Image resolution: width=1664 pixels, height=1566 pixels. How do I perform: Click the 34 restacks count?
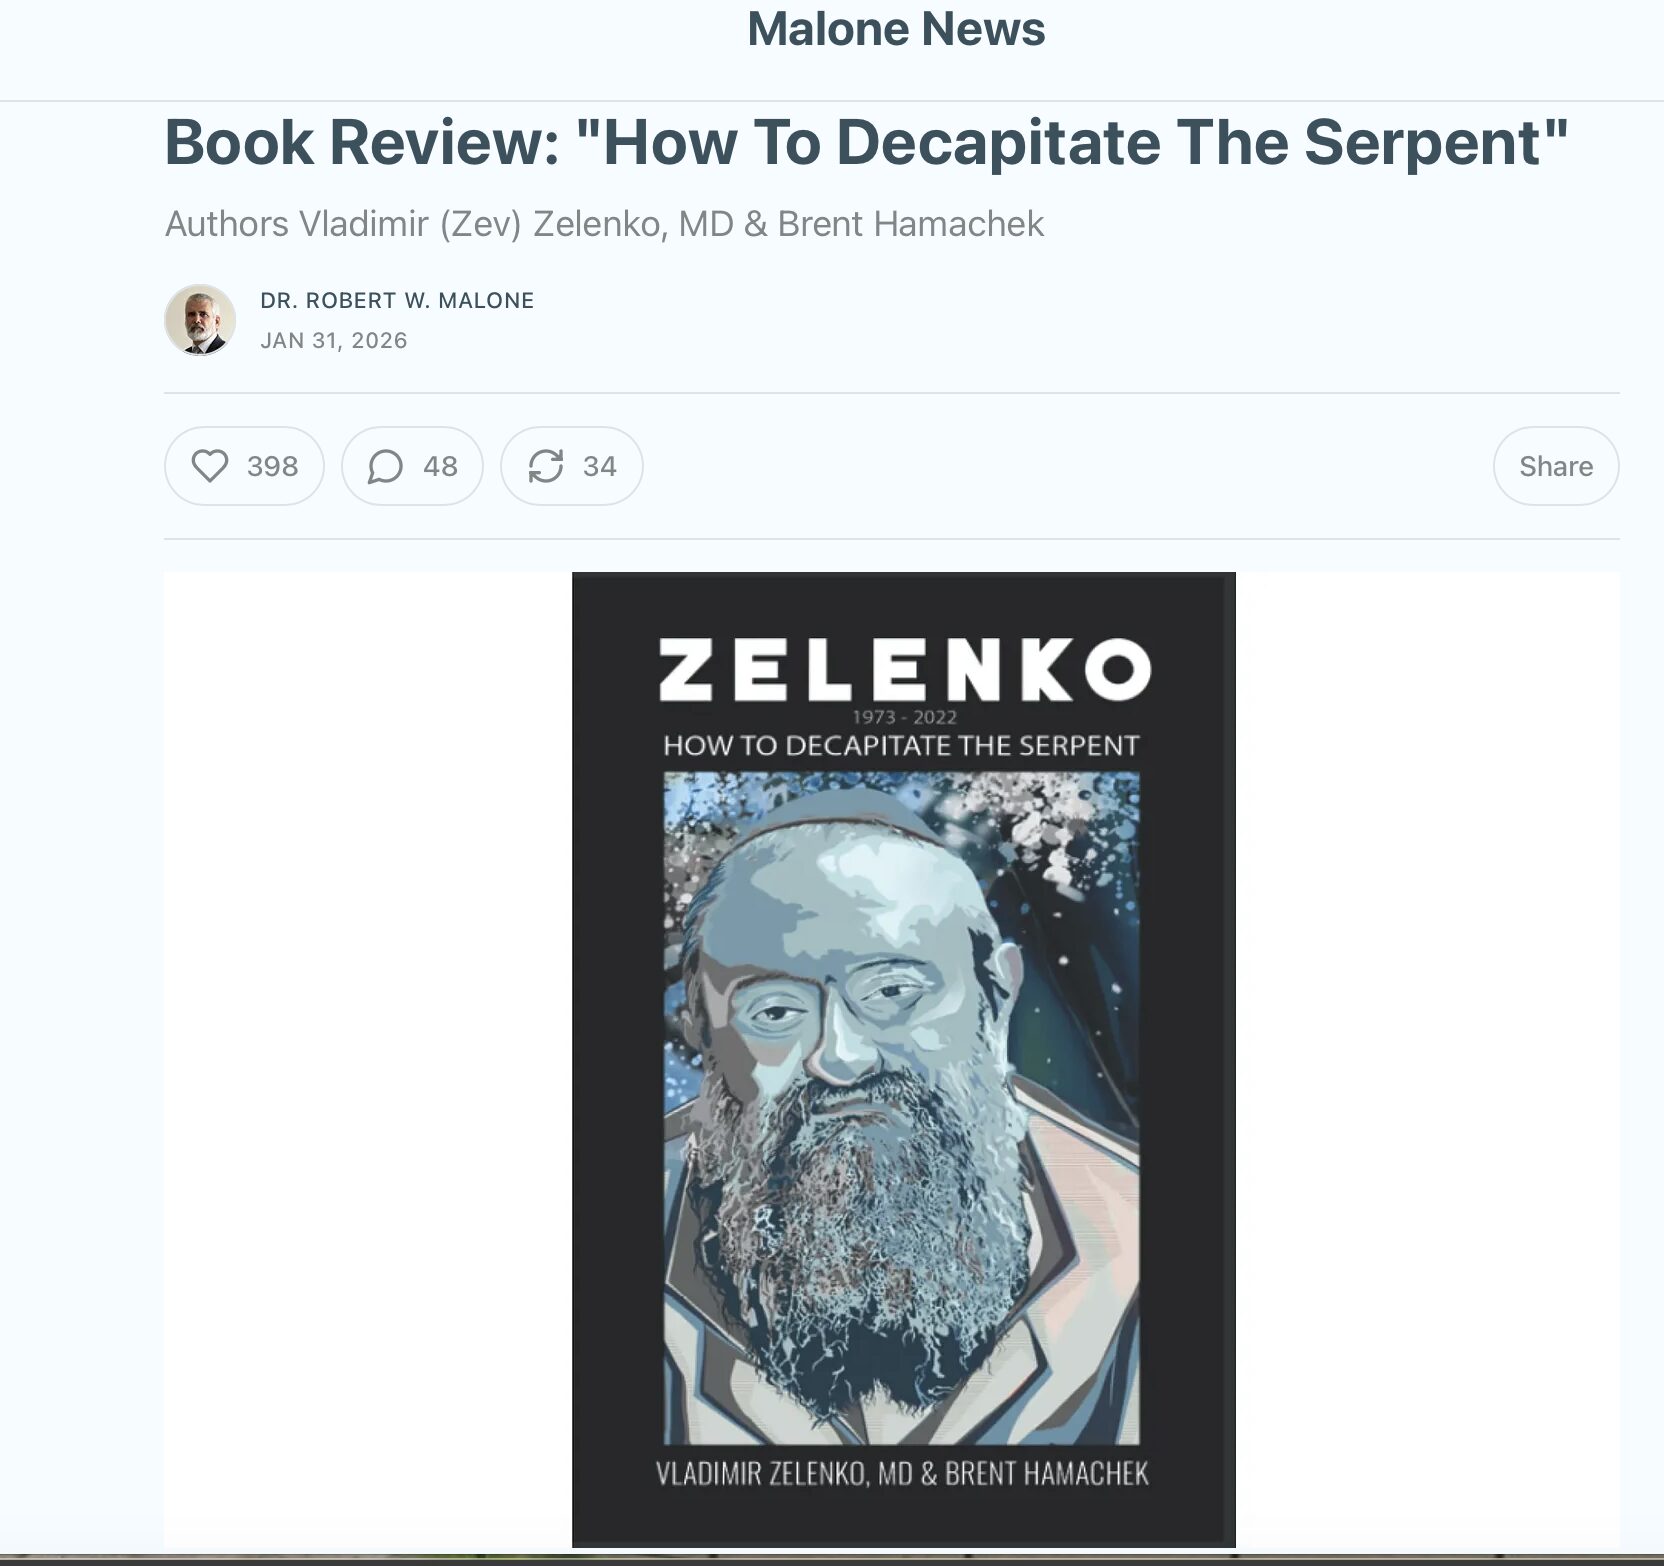[600, 466]
